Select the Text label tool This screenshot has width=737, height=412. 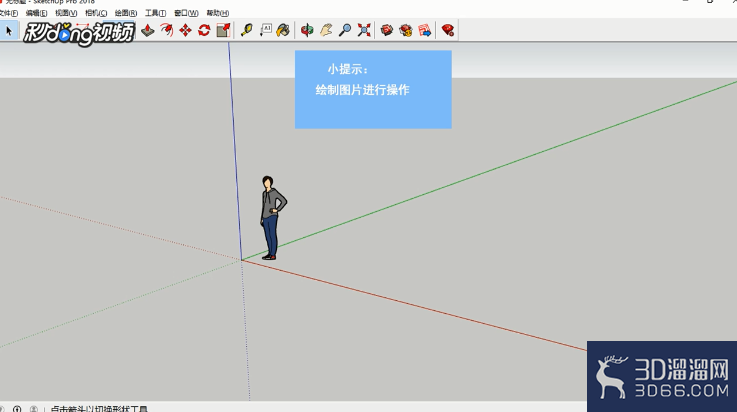point(266,31)
